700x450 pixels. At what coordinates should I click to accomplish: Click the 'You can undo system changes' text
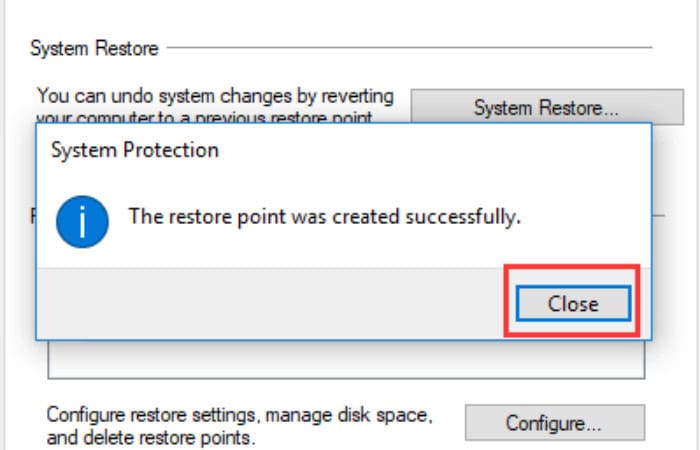pos(216,96)
